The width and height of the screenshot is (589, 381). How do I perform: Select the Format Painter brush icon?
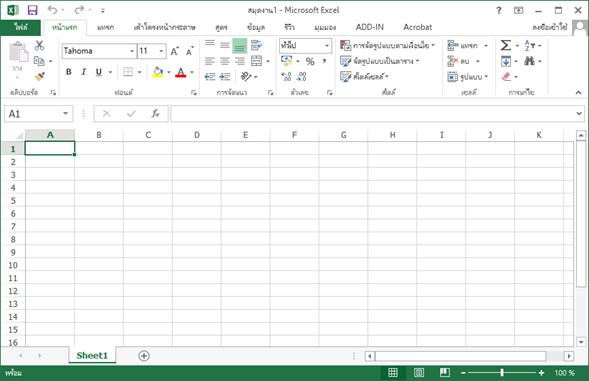(39, 76)
